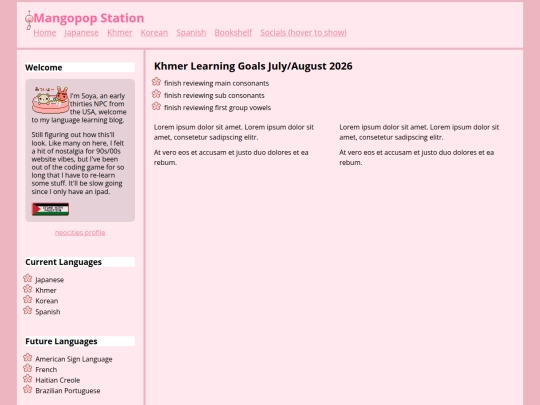Click the 'Still figuring out' paragraph

coord(78,163)
